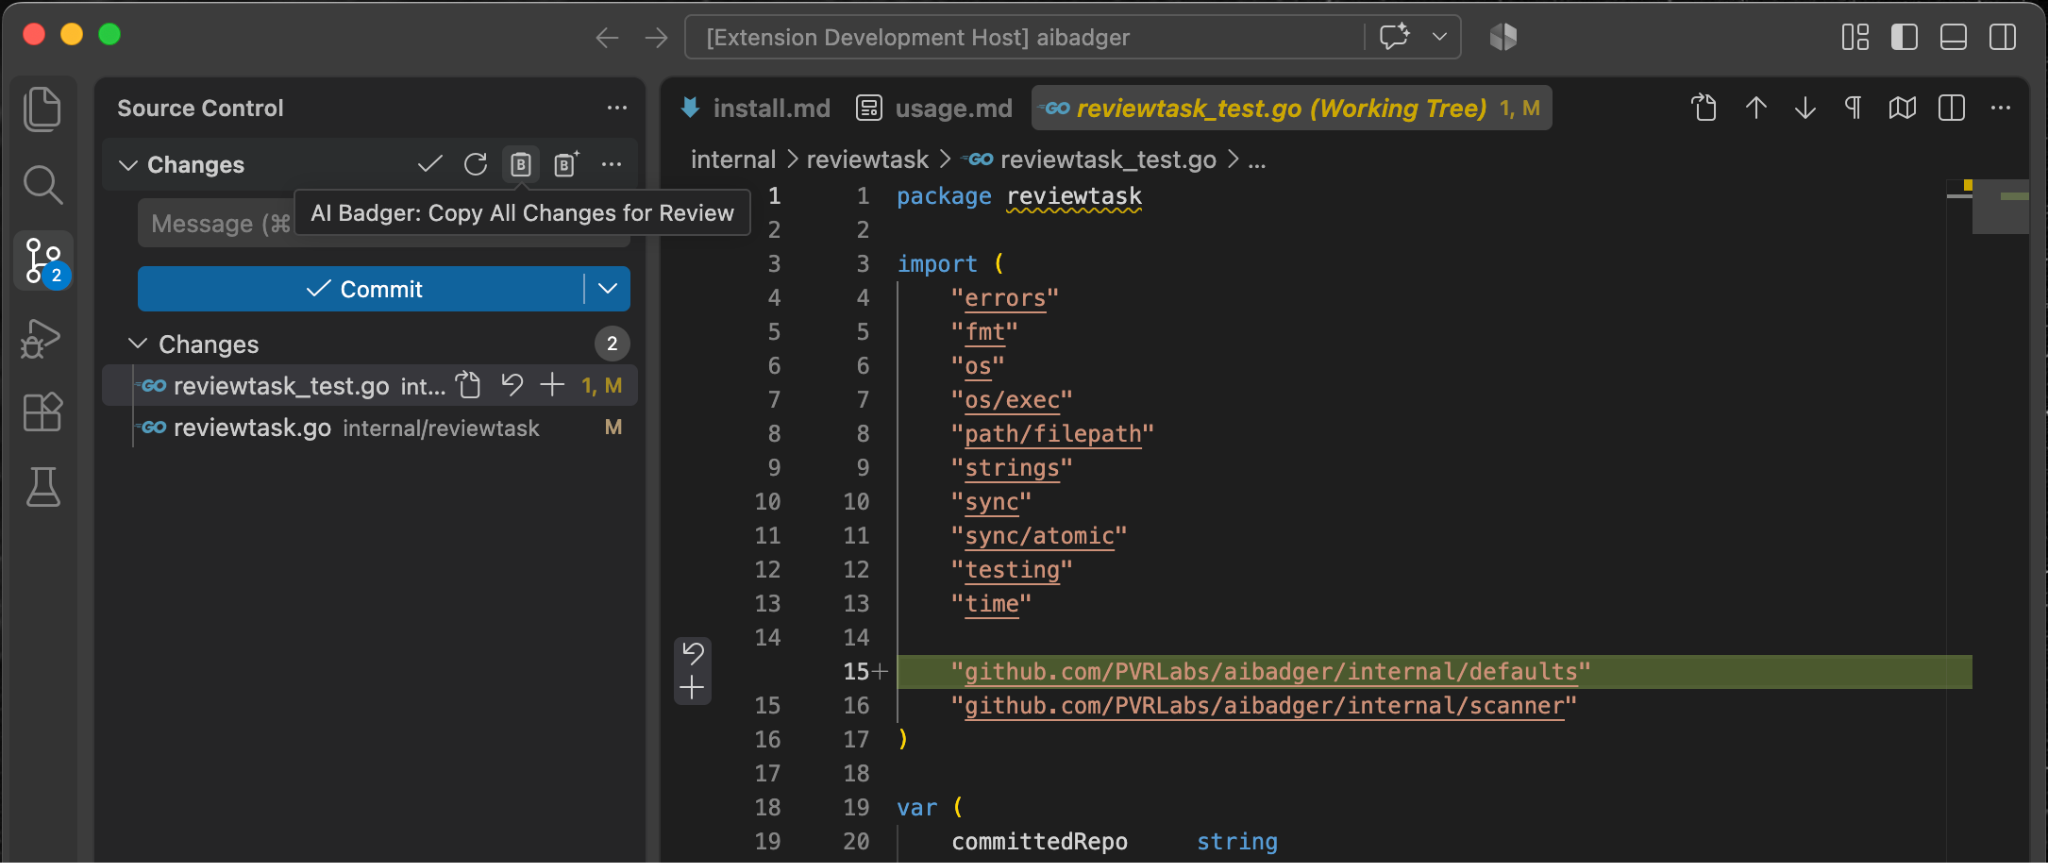Open file icon on reviewtask_test.go row

(x=468, y=385)
